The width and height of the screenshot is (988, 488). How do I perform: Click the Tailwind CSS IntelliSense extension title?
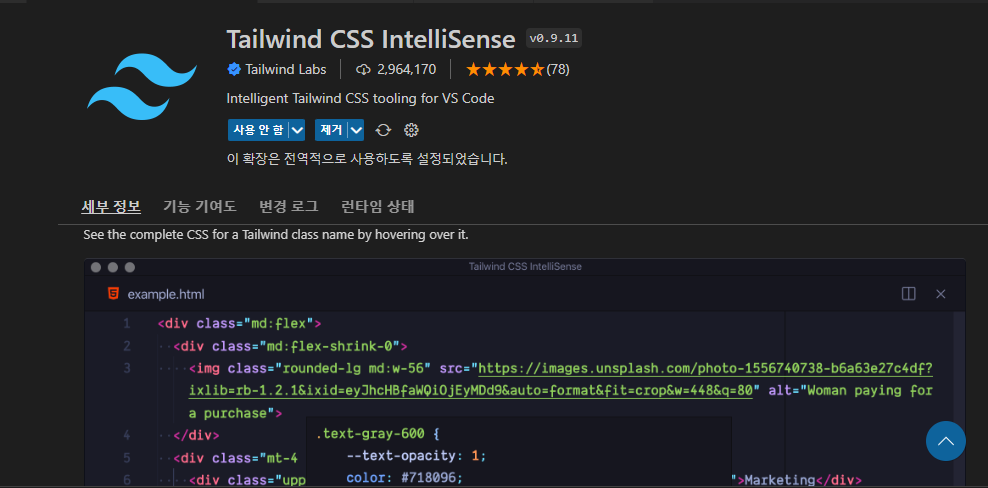coord(371,40)
